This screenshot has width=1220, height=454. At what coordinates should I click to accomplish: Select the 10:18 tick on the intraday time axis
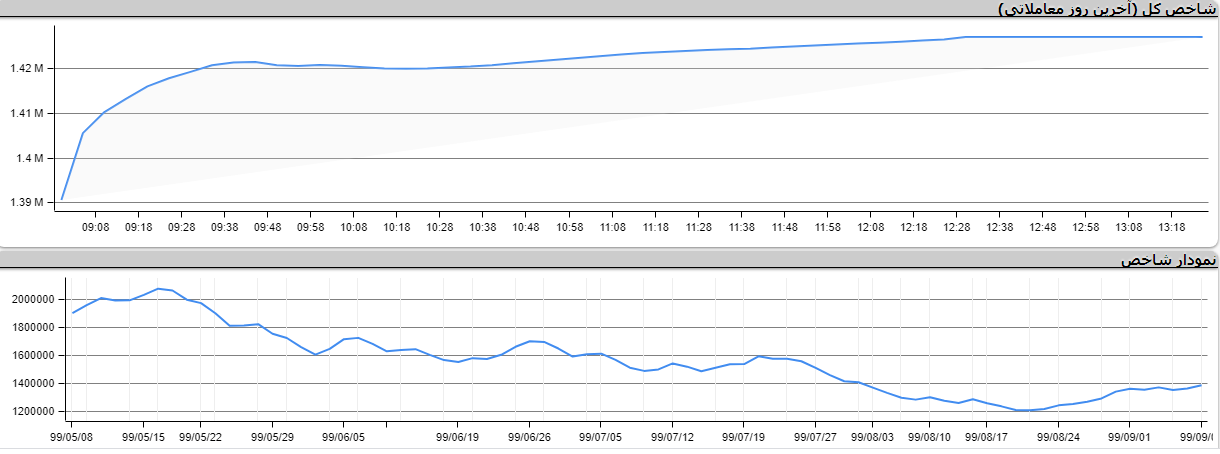pos(396,228)
